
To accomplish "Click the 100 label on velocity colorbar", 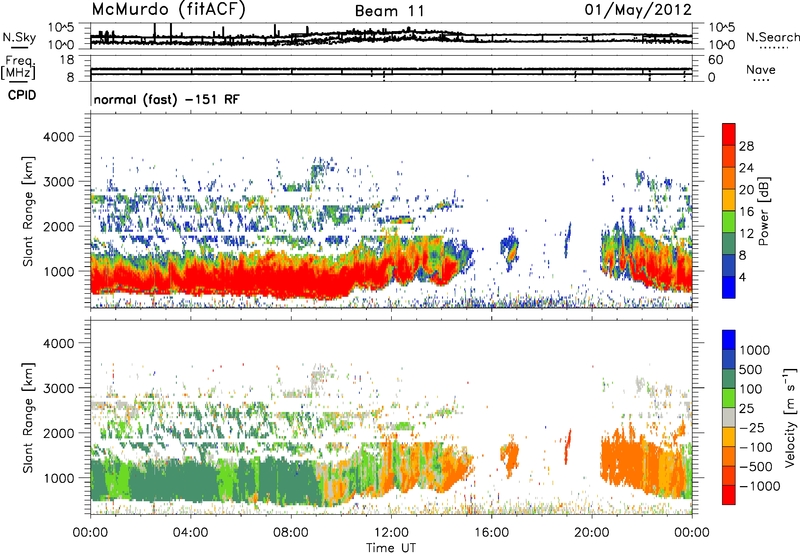I will (753, 389).
